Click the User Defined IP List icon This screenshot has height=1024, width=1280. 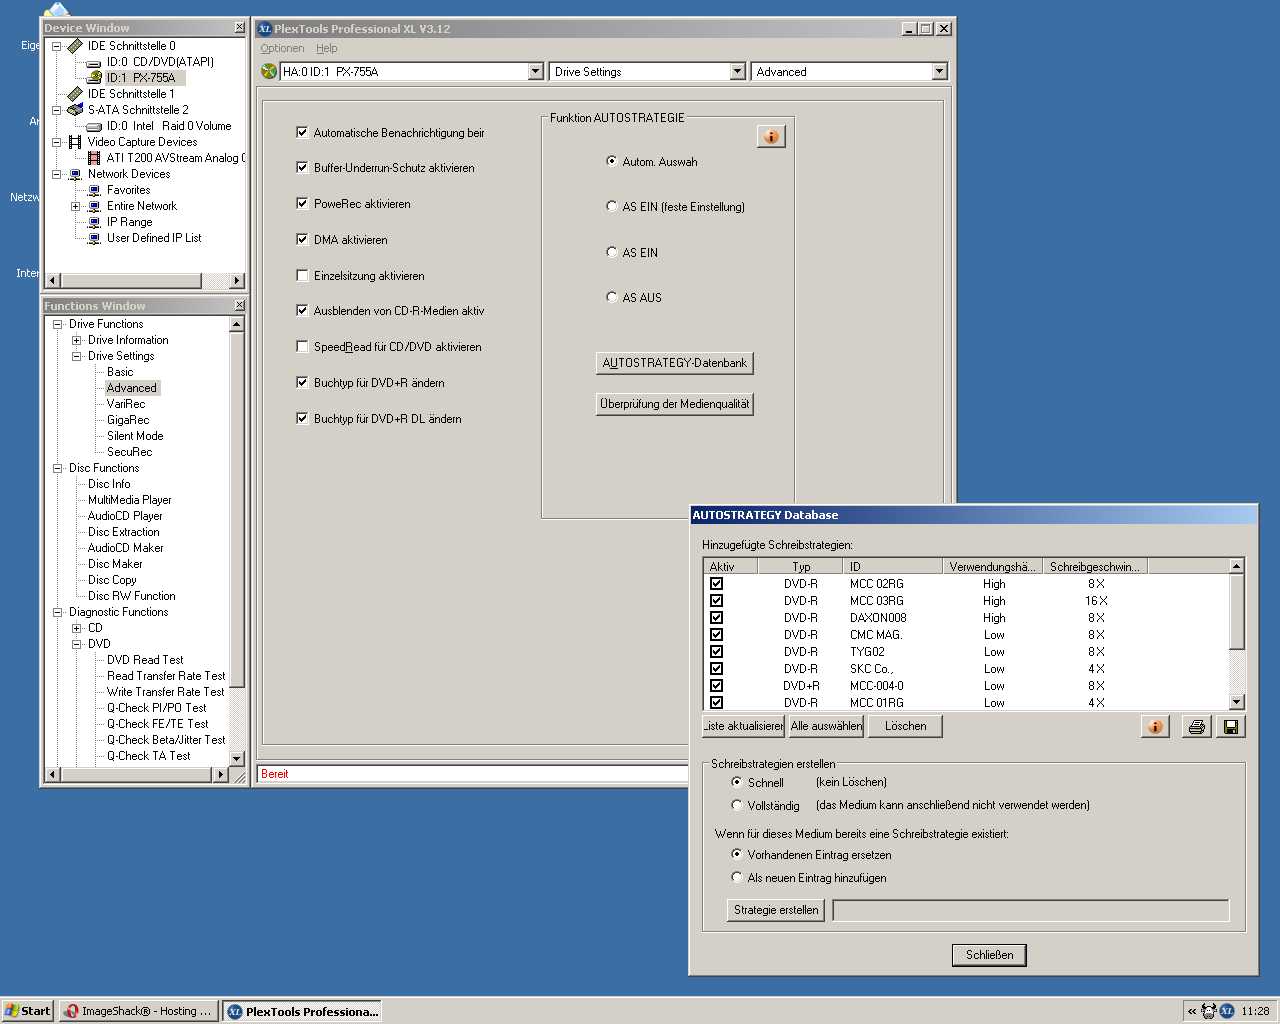pos(95,238)
